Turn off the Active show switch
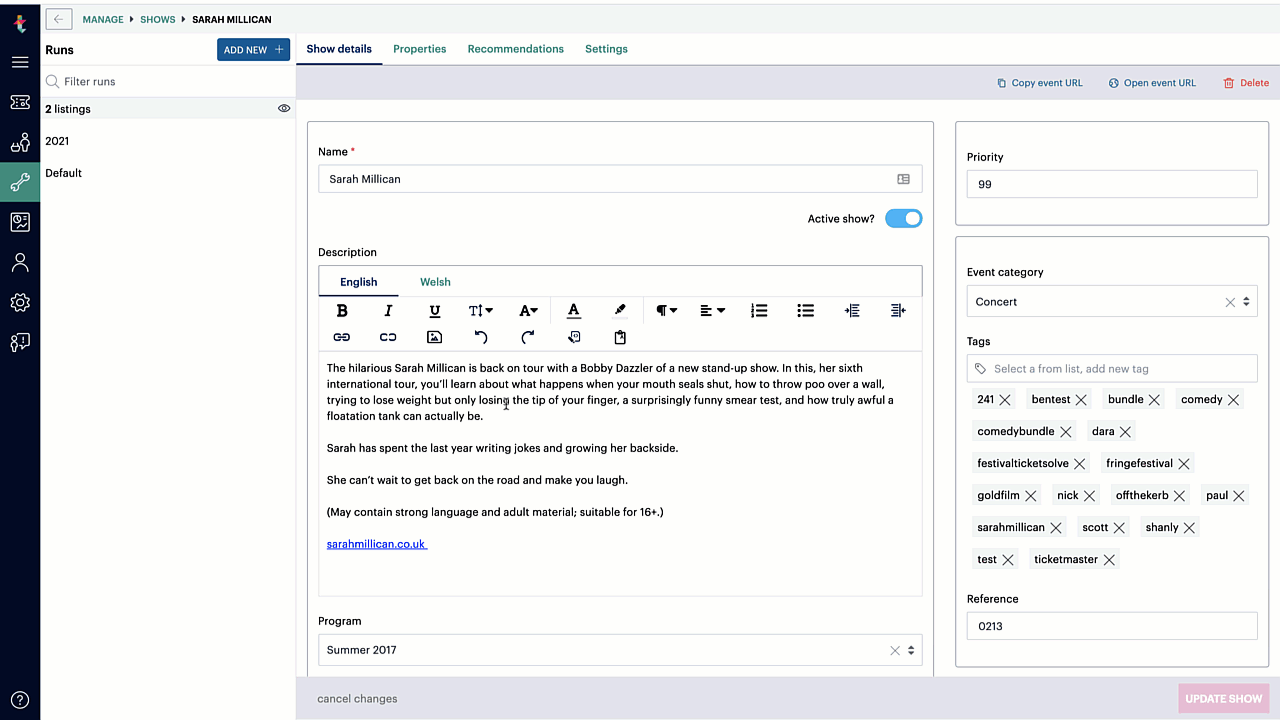 point(903,219)
